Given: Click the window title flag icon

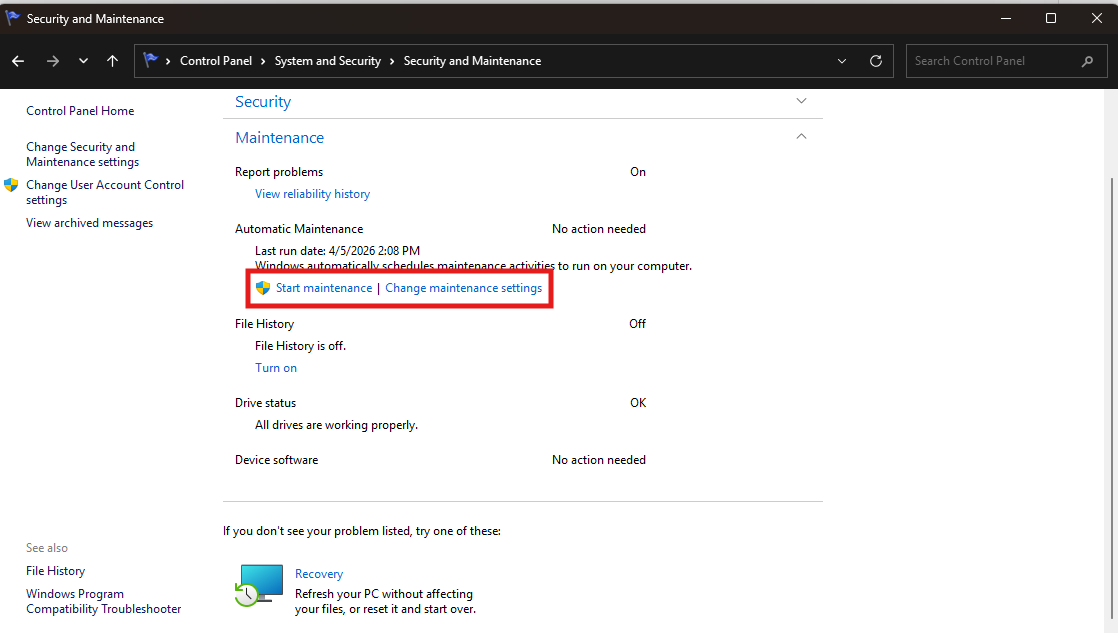Looking at the screenshot, I should click(12, 19).
